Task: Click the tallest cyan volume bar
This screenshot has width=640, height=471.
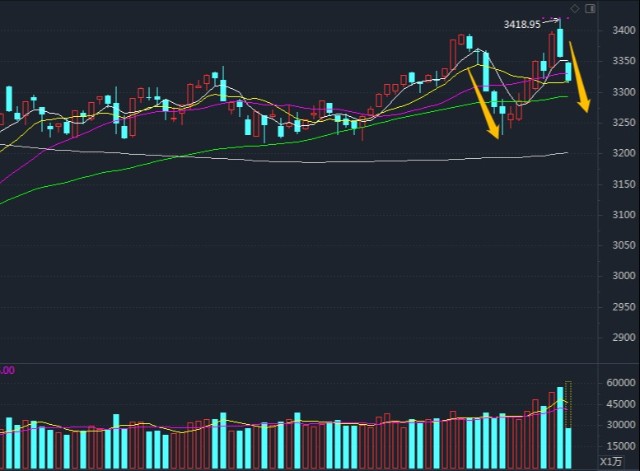Action: pos(560,427)
